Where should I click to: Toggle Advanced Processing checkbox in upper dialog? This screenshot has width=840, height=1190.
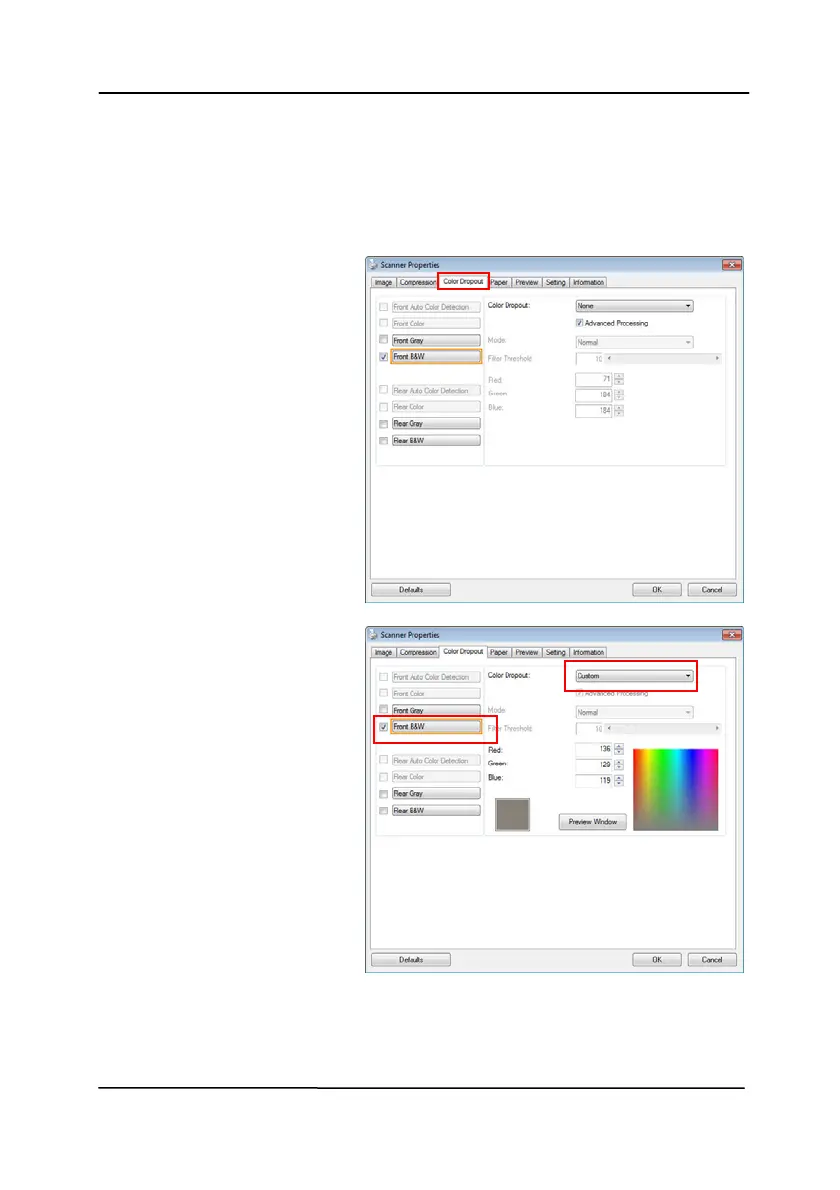coord(579,323)
